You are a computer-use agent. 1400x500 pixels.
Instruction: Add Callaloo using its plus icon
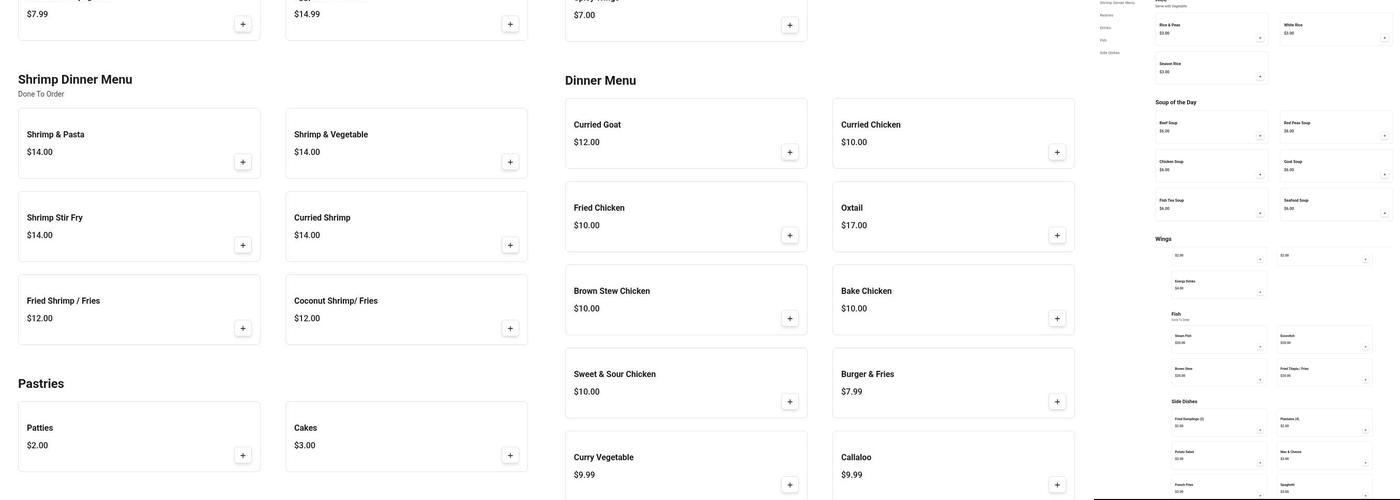click(x=1057, y=485)
